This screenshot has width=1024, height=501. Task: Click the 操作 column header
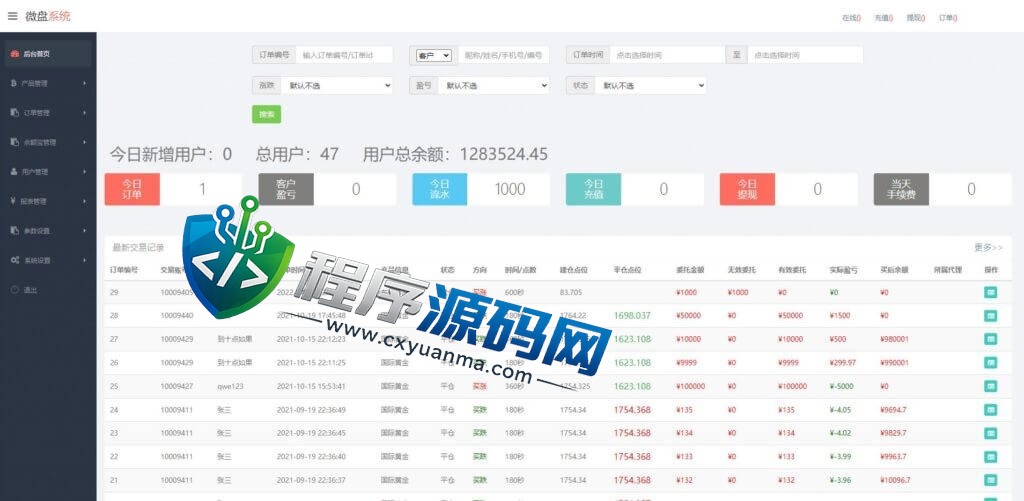pyautogui.click(x=991, y=270)
